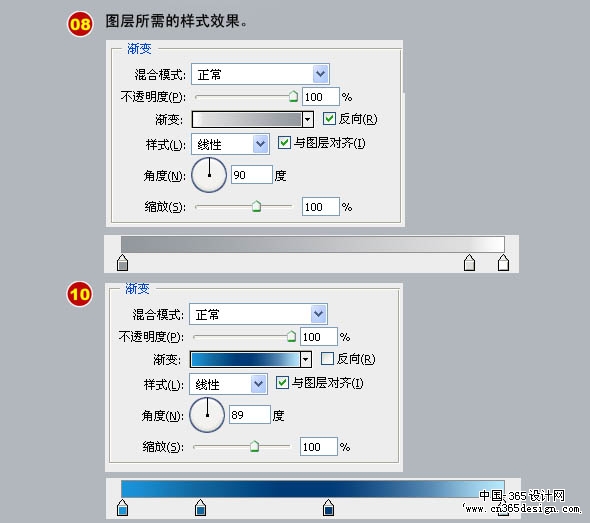590x523 pixels.
Task: Select the medium-blue second stop of the blue gradient
Action: pyautogui.click(x=201, y=508)
